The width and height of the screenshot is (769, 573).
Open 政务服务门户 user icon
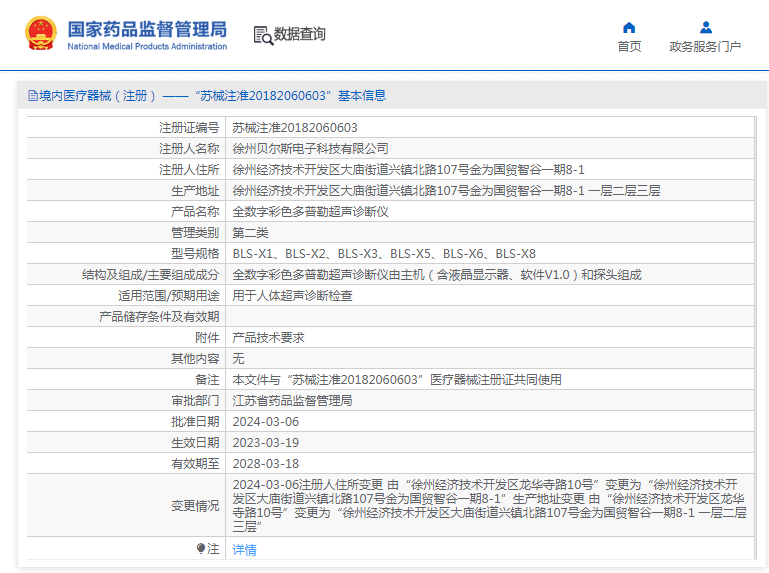tap(706, 27)
